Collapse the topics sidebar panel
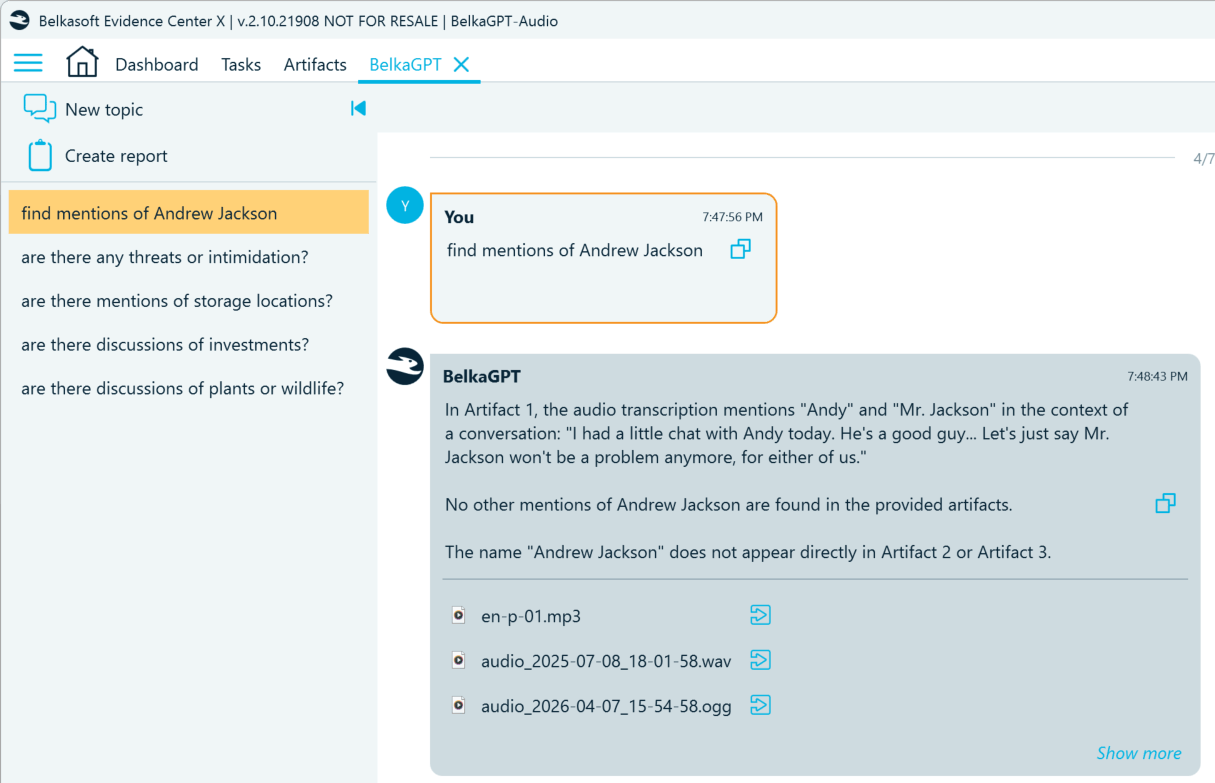The image size is (1215, 783). click(358, 108)
